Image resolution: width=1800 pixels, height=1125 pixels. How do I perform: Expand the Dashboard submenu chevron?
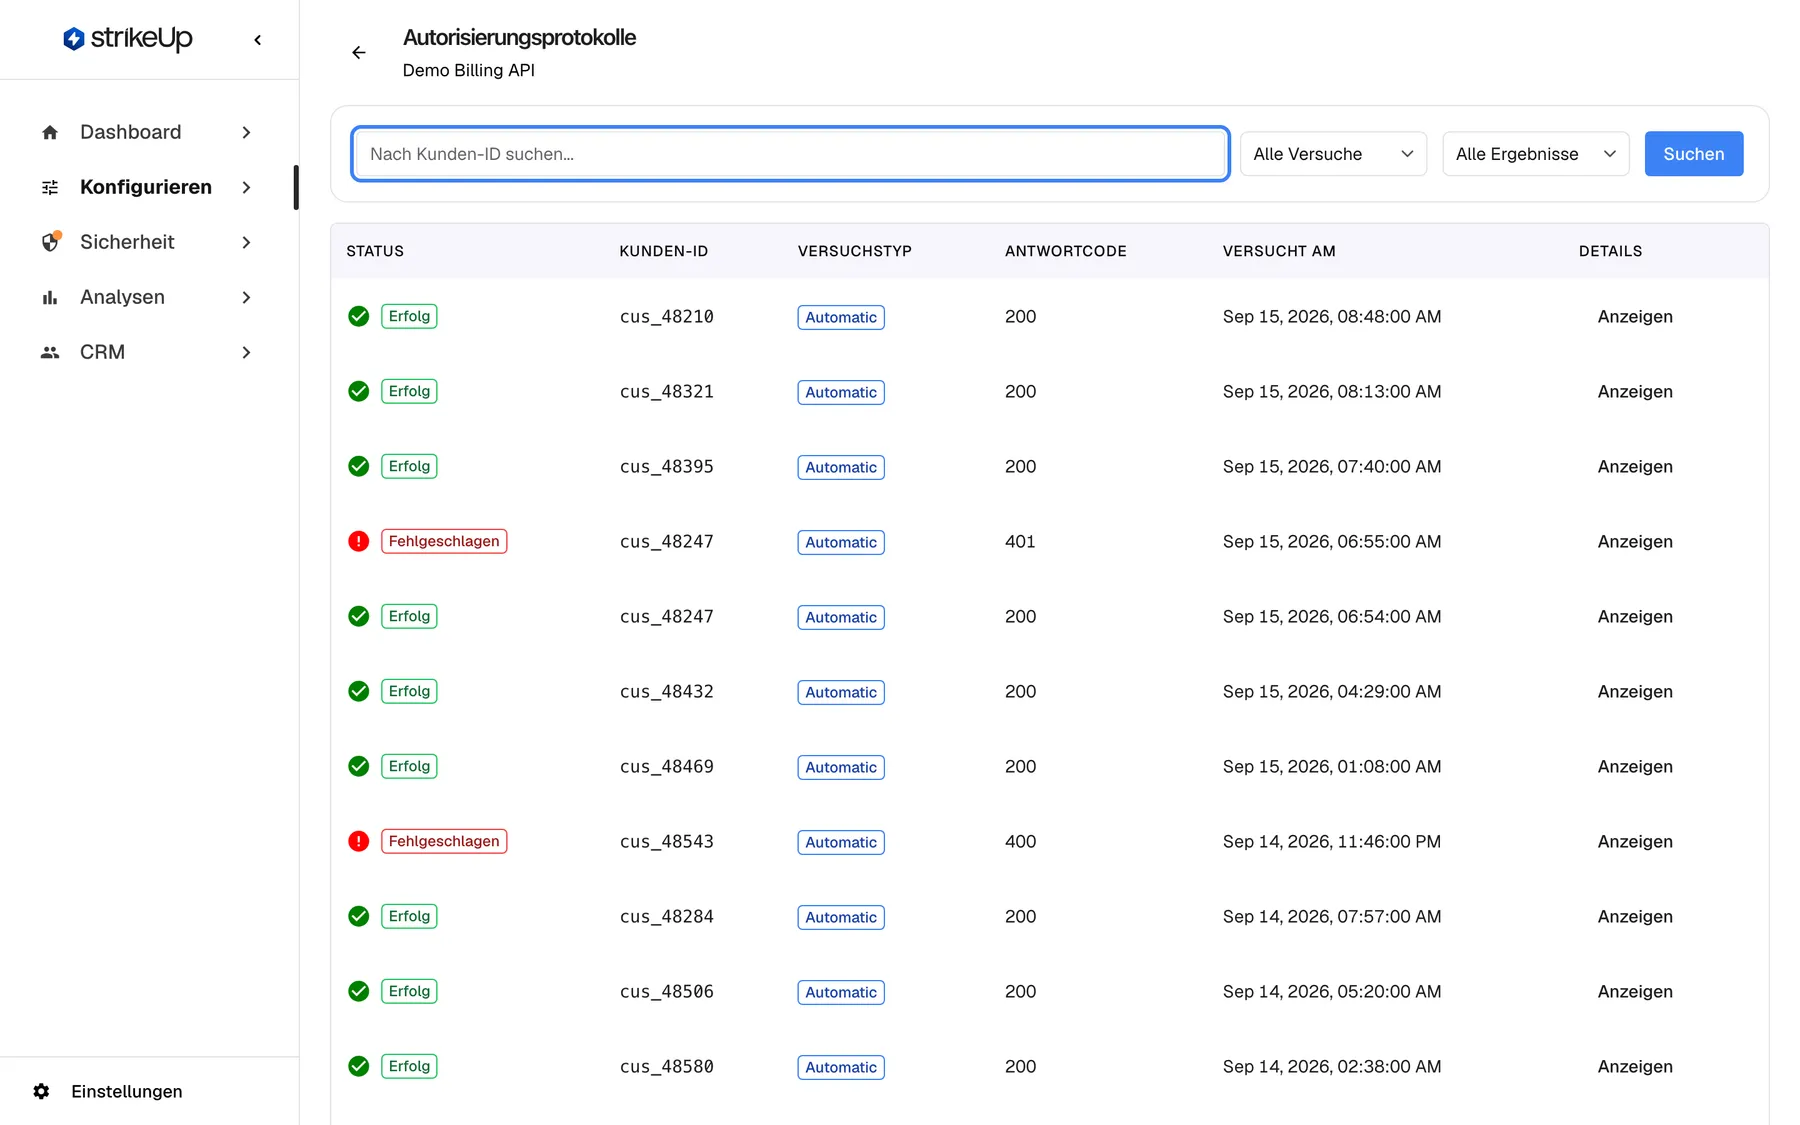(246, 132)
